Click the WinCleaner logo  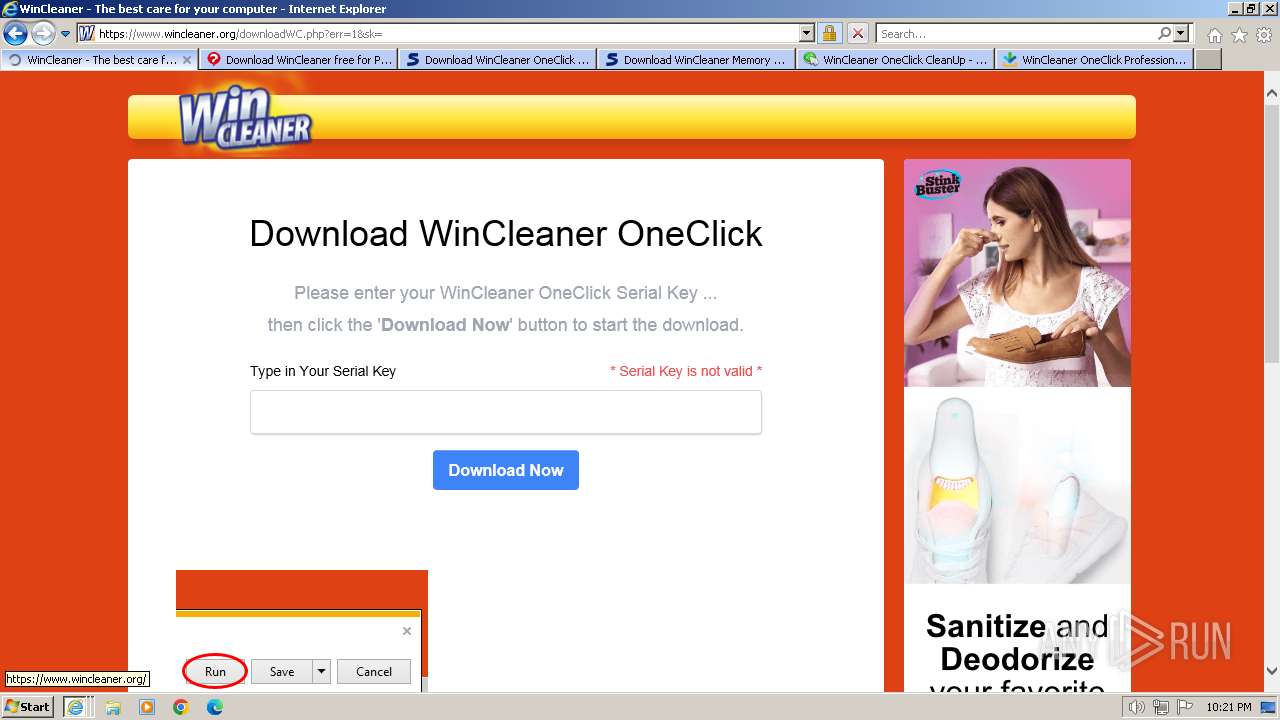(245, 118)
